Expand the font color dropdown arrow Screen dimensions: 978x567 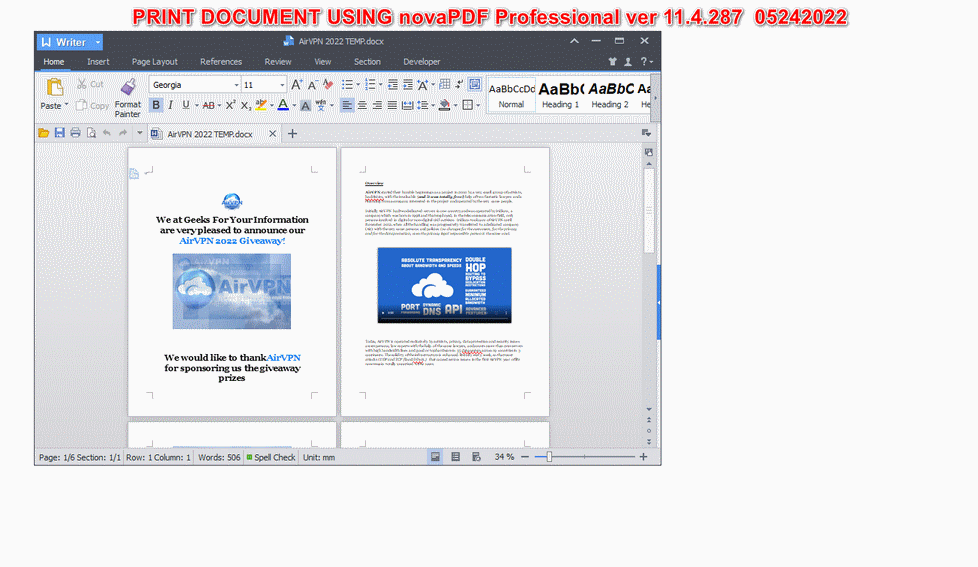pyautogui.click(x=294, y=105)
